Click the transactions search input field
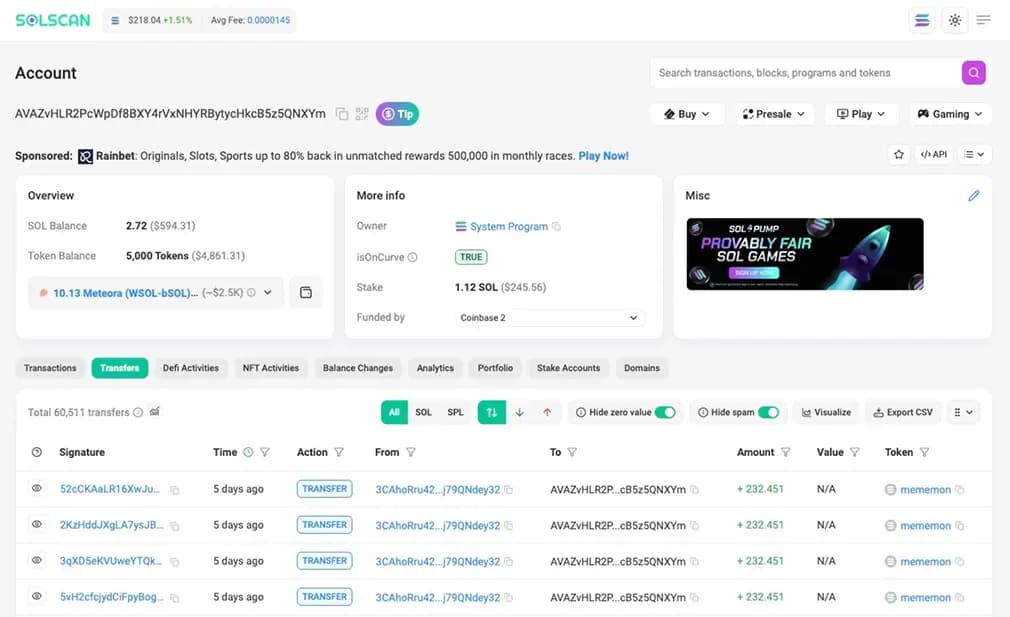Image resolution: width=1010 pixels, height=617 pixels. [800, 72]
